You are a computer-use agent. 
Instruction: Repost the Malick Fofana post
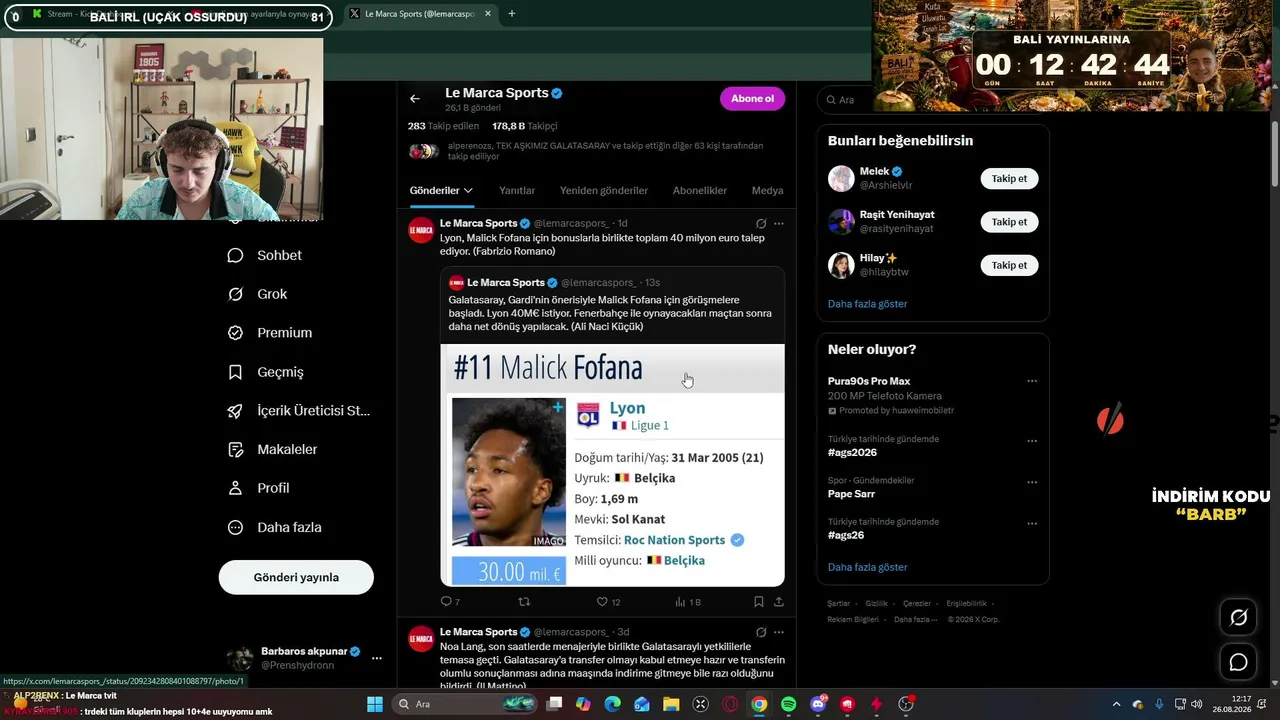click(523, 602)
